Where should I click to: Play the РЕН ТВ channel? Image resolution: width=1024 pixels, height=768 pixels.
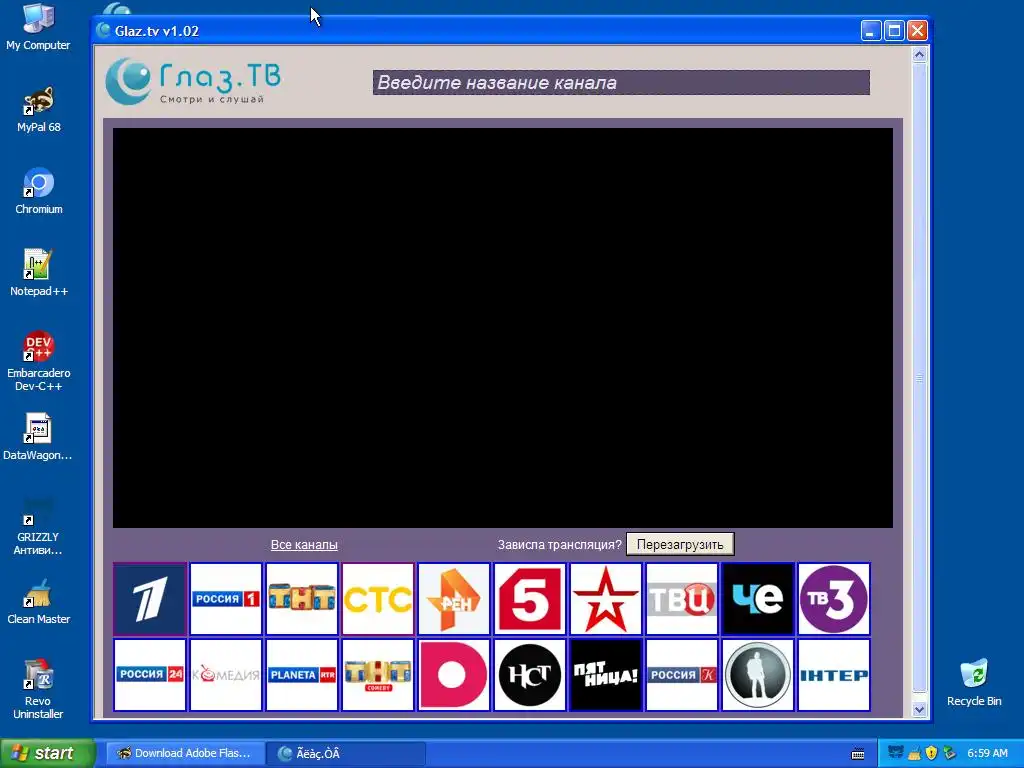pos(454,599)
